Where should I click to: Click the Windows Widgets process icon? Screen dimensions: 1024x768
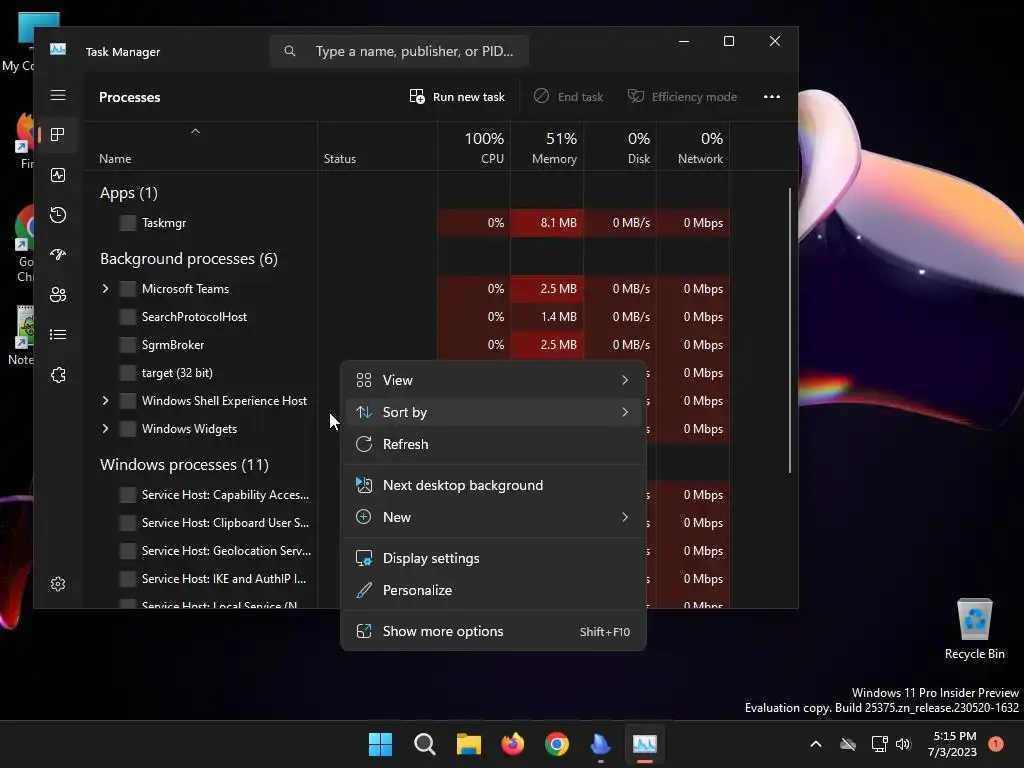[x=128, y=429]
